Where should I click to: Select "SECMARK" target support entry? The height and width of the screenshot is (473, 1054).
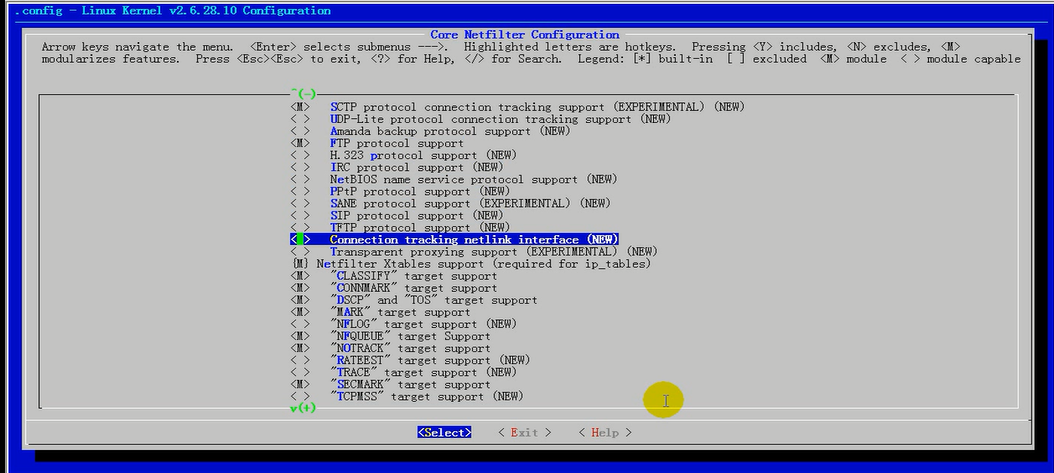(410, 385)
